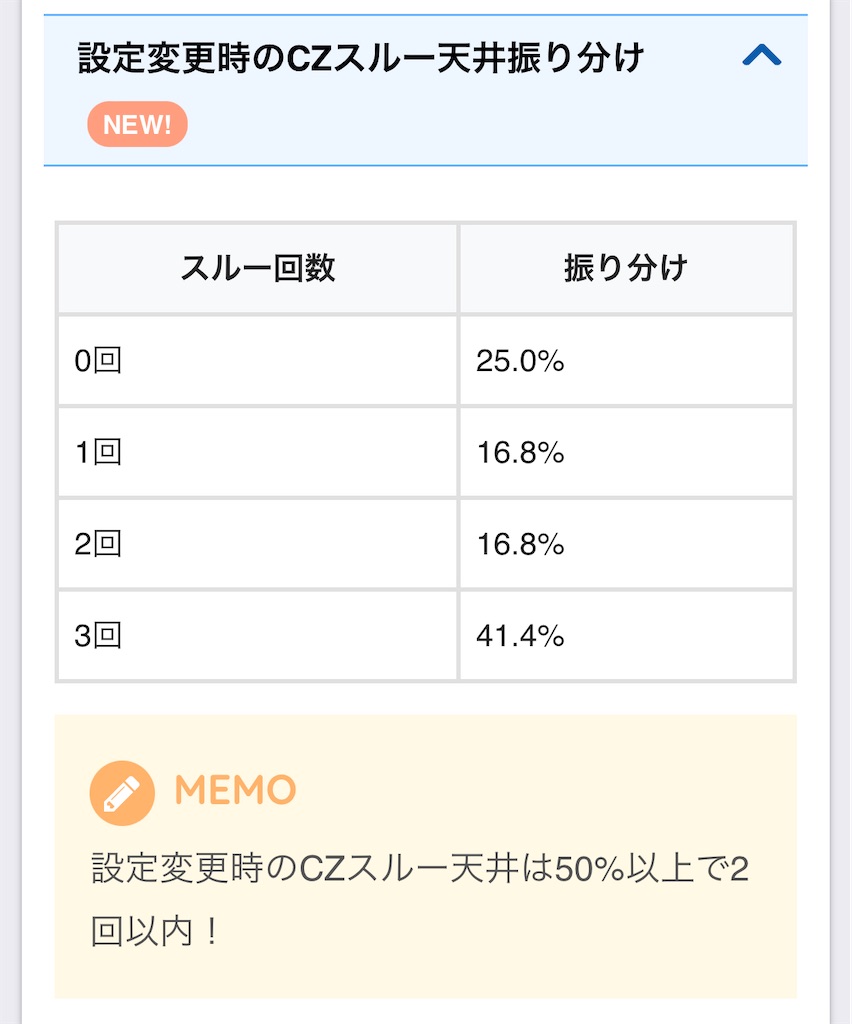
Task: Click the 0回 row label
Action: (x=98, y=360)
